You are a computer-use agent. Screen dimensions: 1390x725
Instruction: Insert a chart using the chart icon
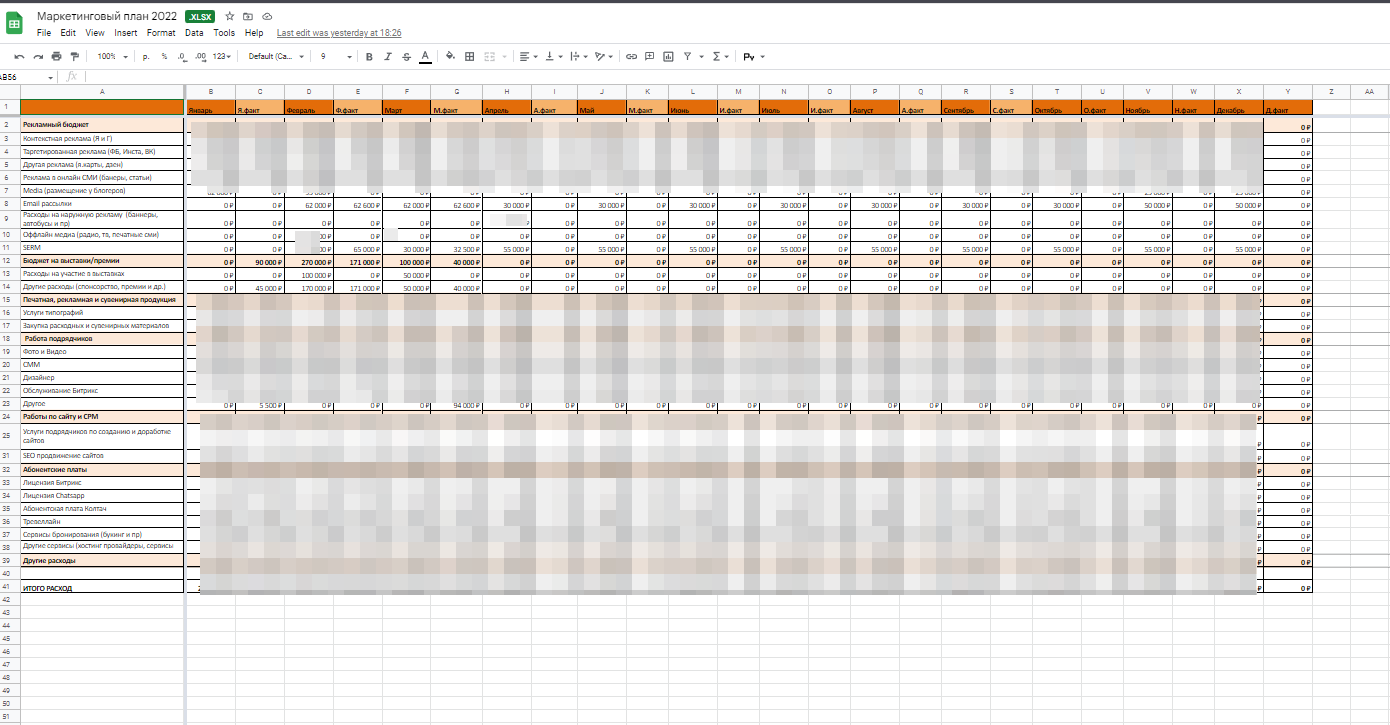tap(668, 57)
